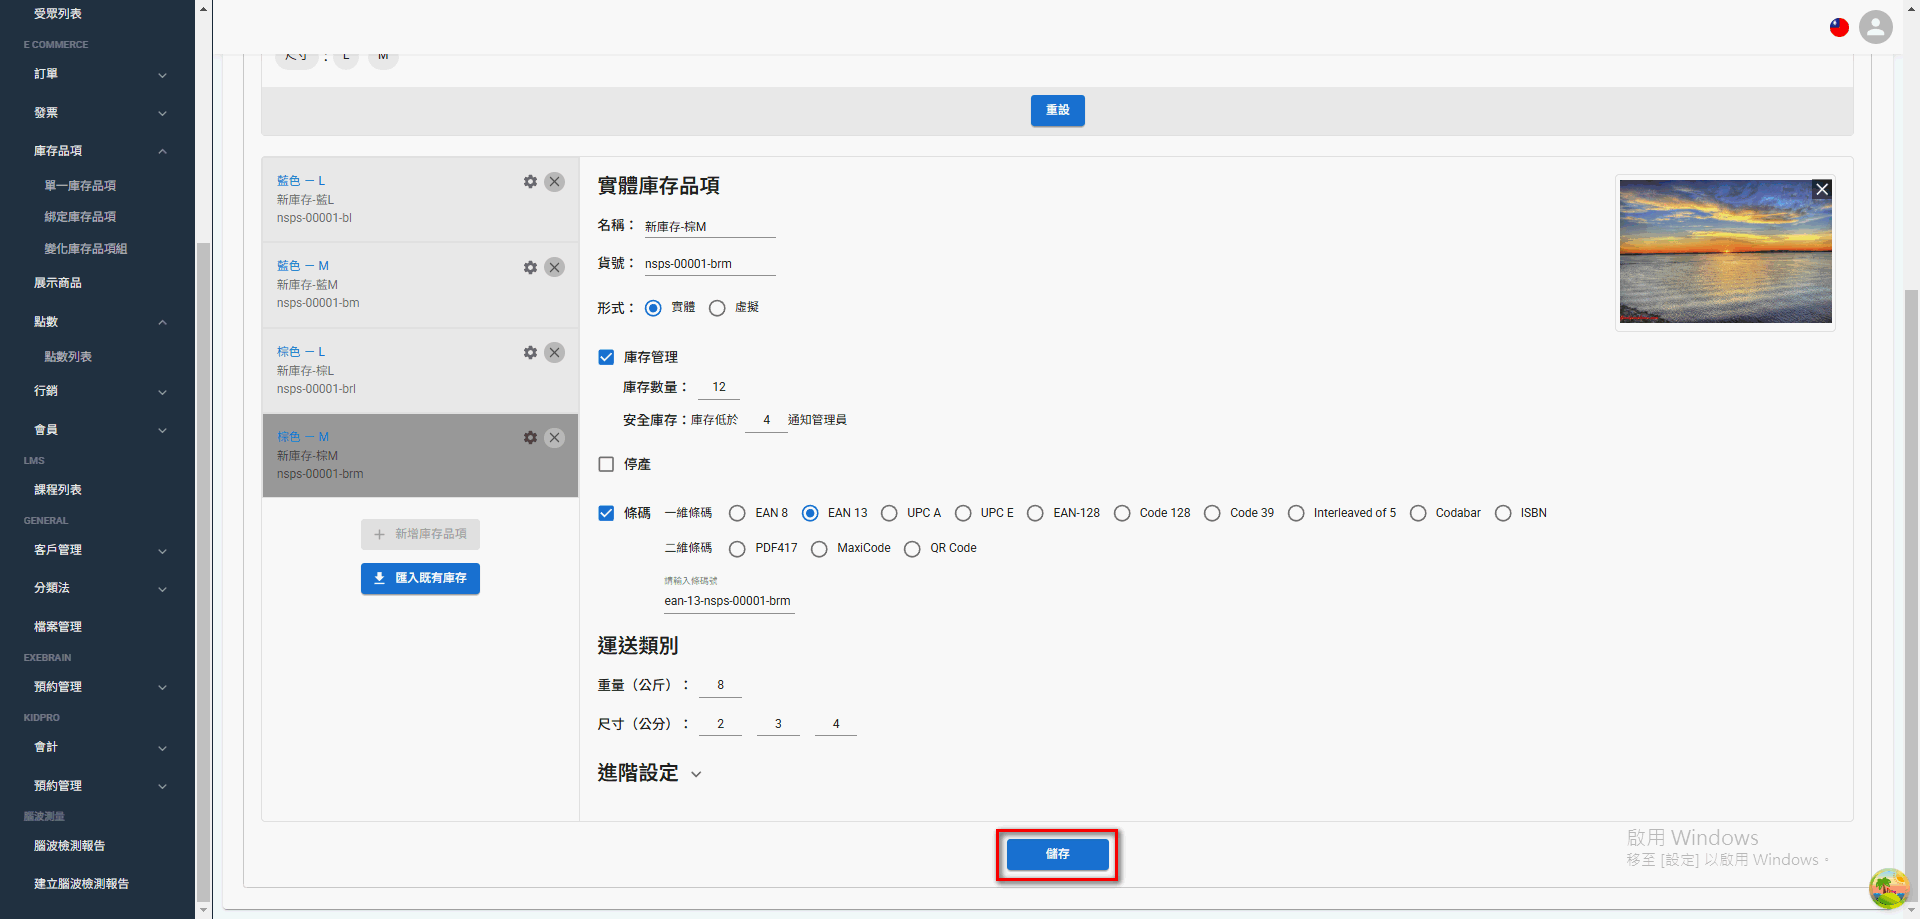Switch language using the flag icon
Screen dimensions: 1920x919
point(1839,27)
